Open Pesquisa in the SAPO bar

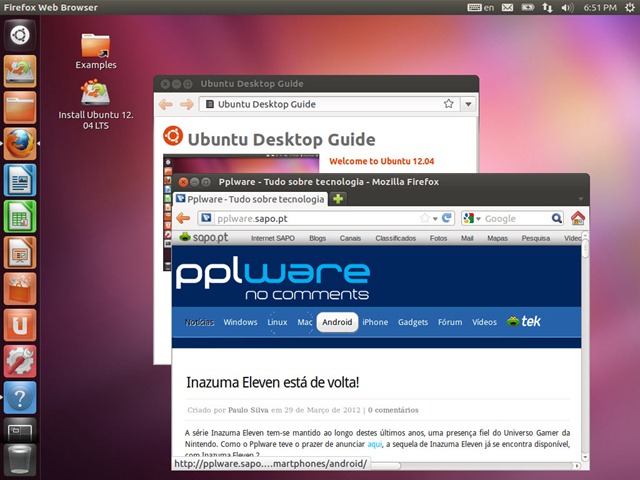[x=536, y=238]
